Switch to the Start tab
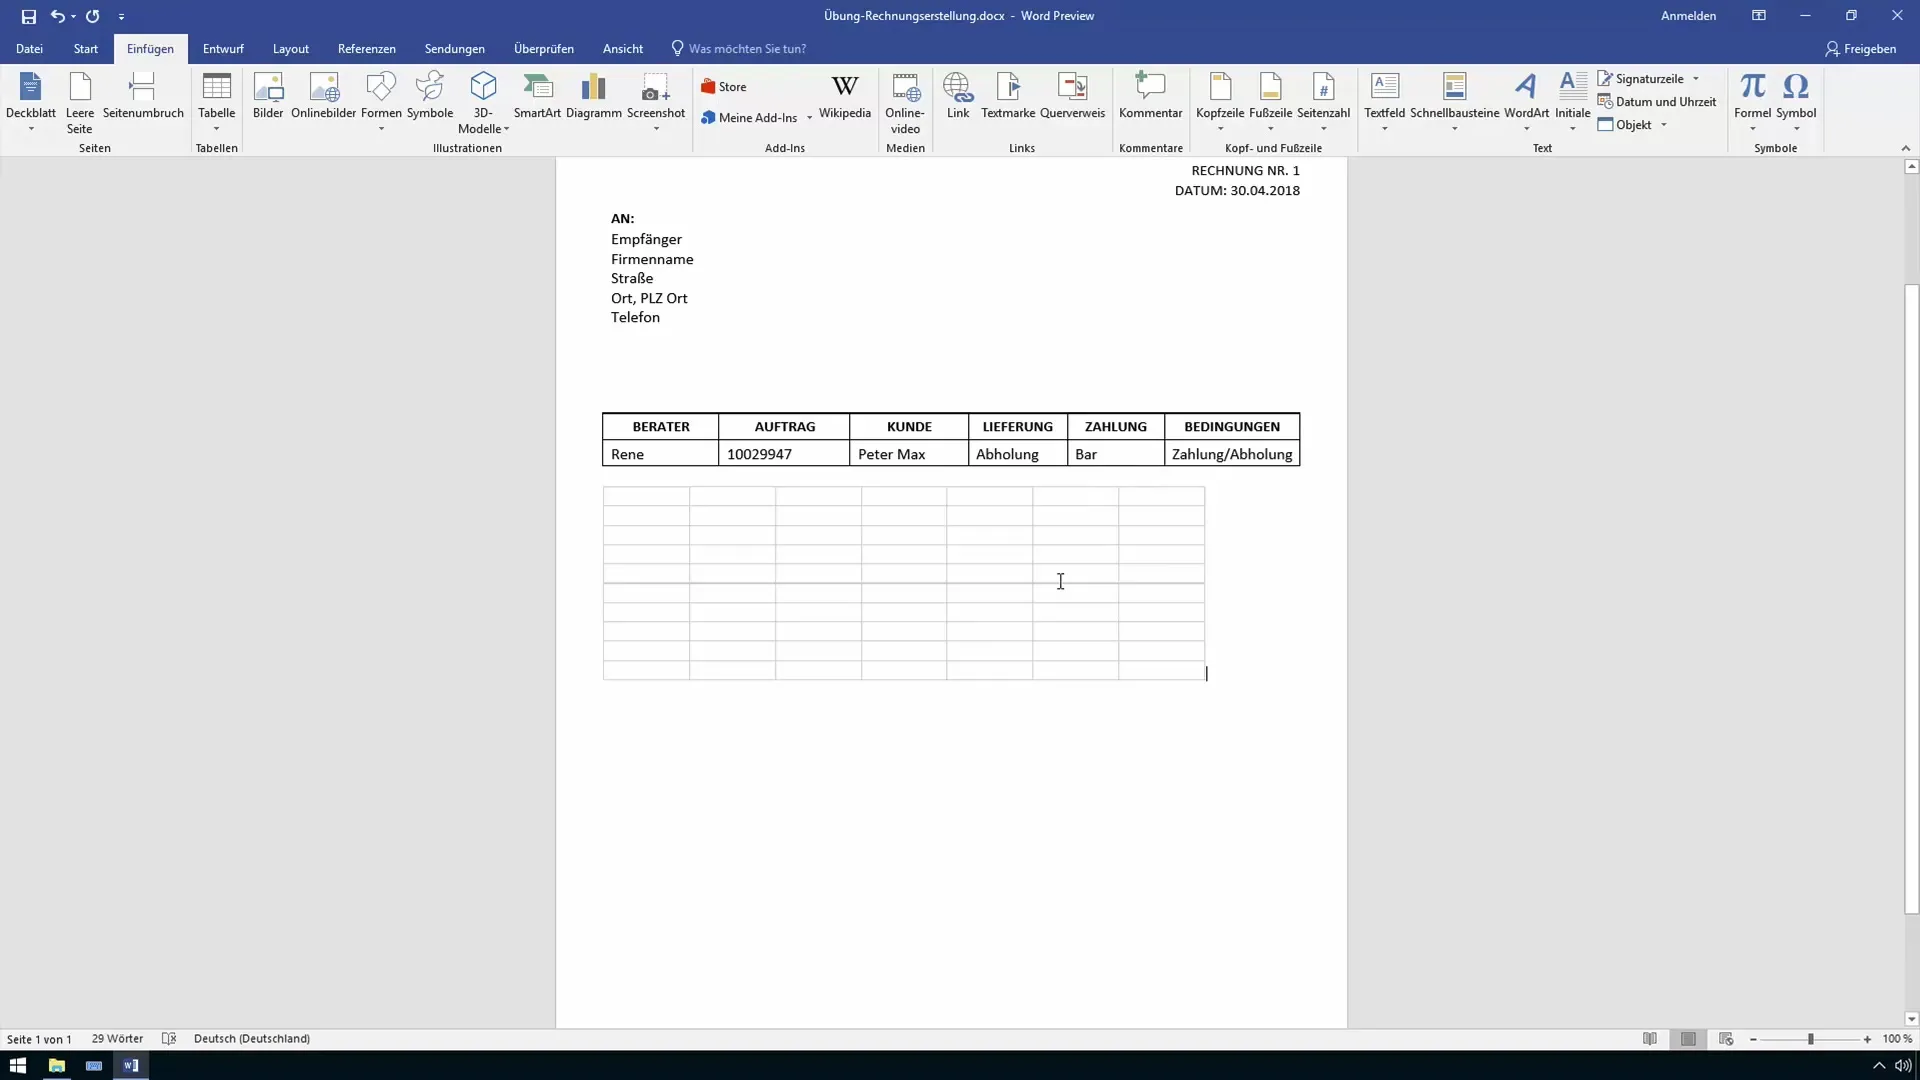The image size is (1920, 1080). coord(86,49)
